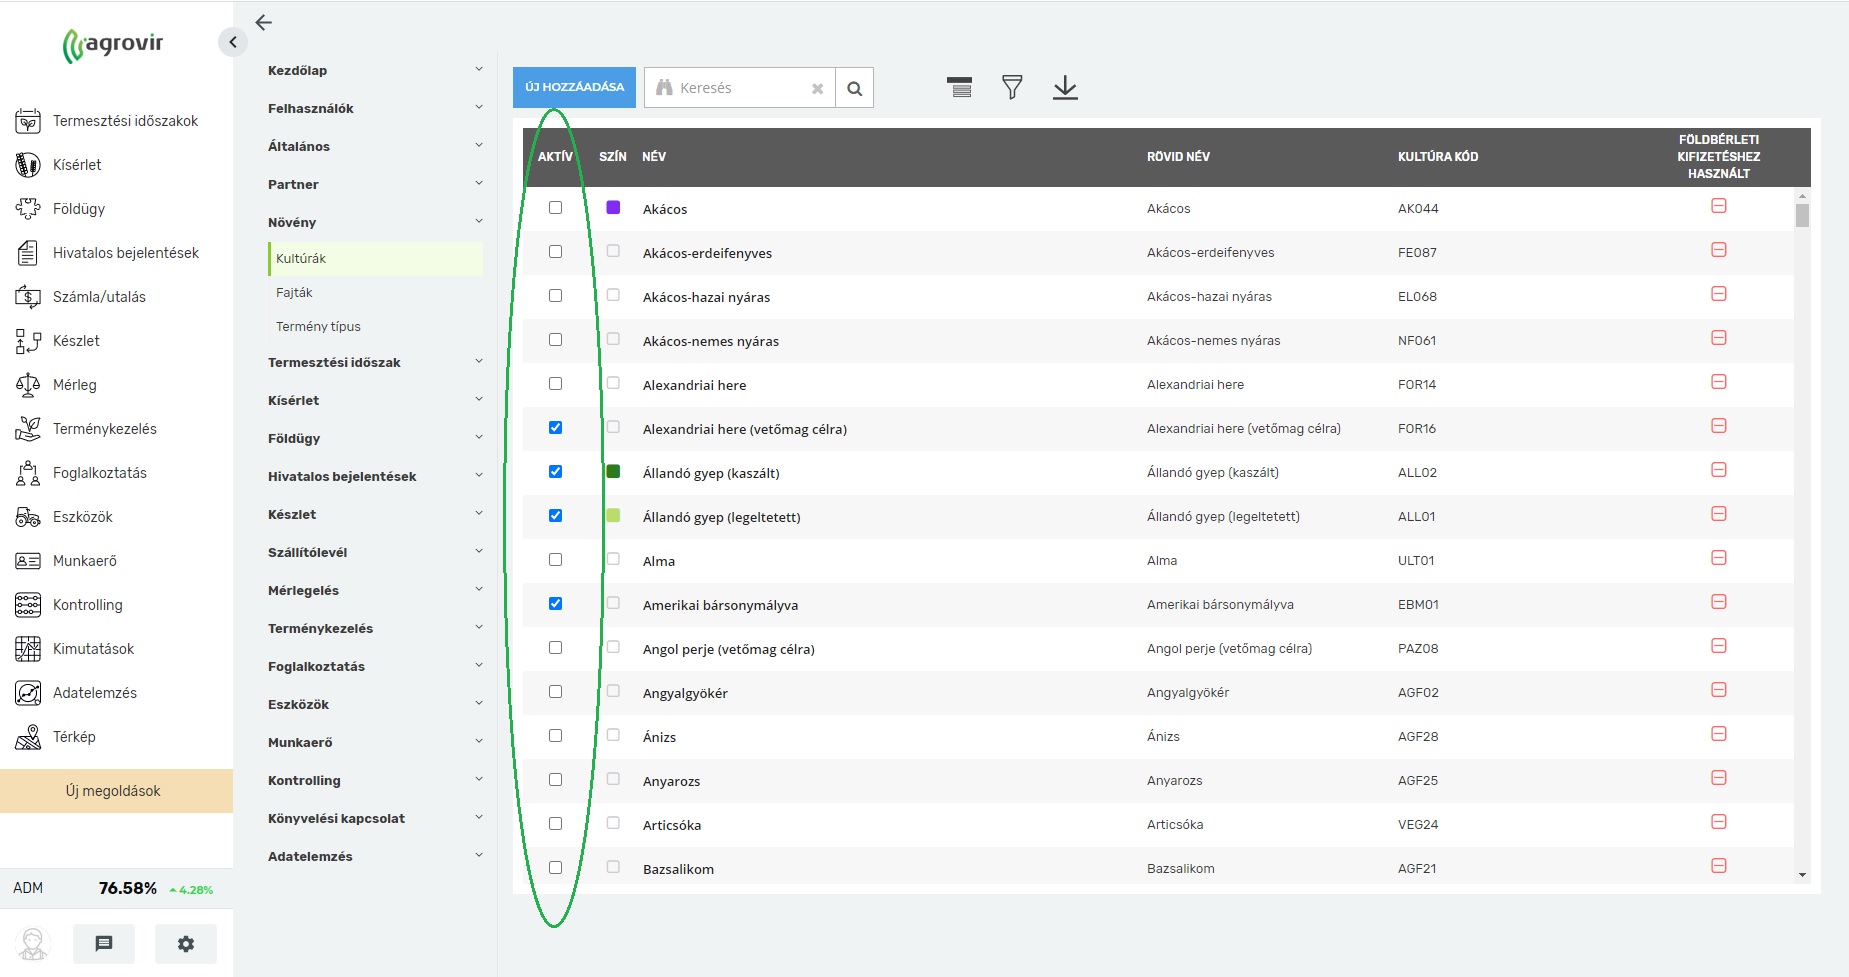Click the dark green swatch for Állandó gyep (kaszált)
Viewport: 1849px width, 977px height.
point(613,472)
